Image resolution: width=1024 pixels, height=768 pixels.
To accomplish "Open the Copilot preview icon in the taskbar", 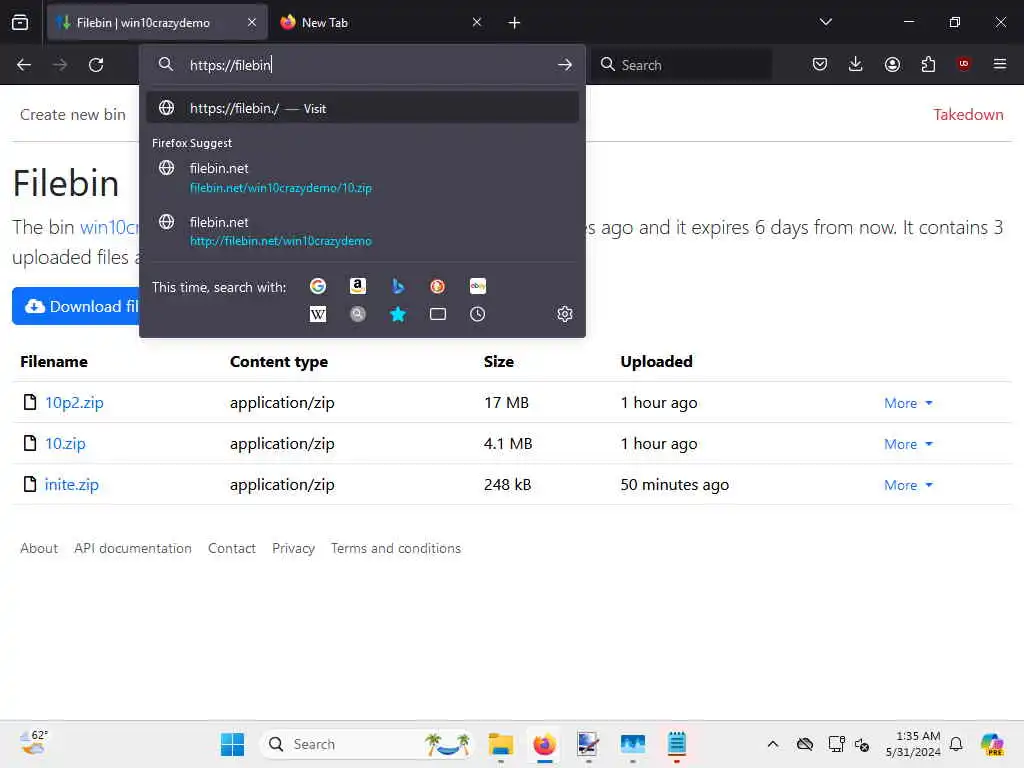I will pos(992,744).
